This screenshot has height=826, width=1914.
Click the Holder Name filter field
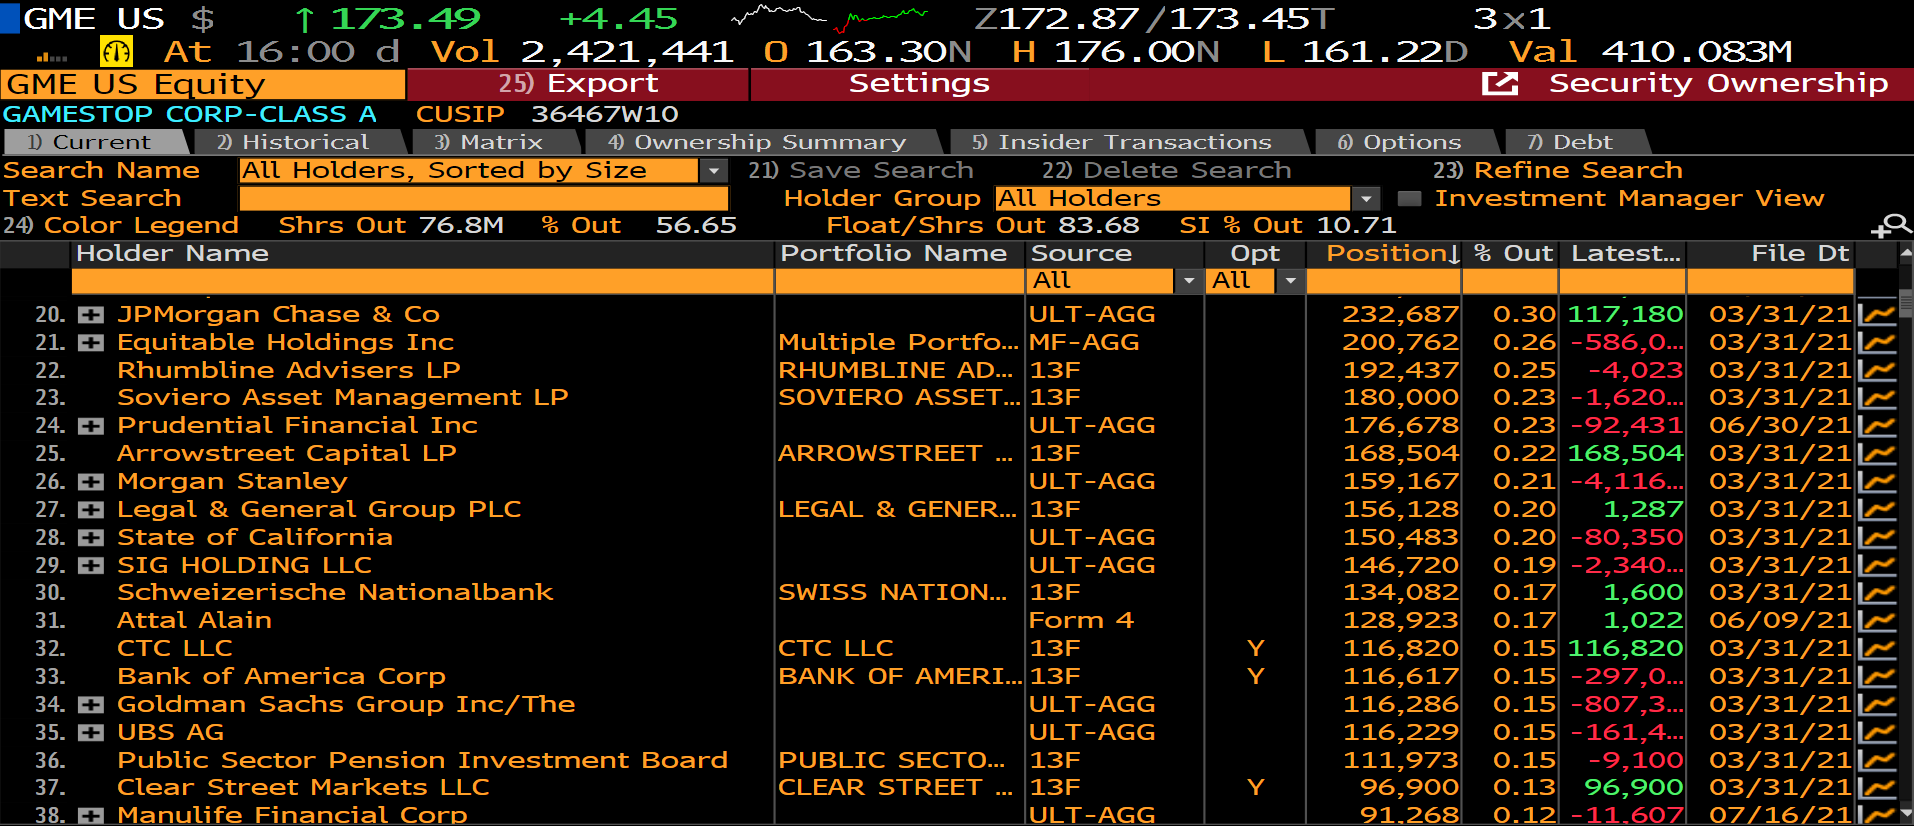(422, 281)
